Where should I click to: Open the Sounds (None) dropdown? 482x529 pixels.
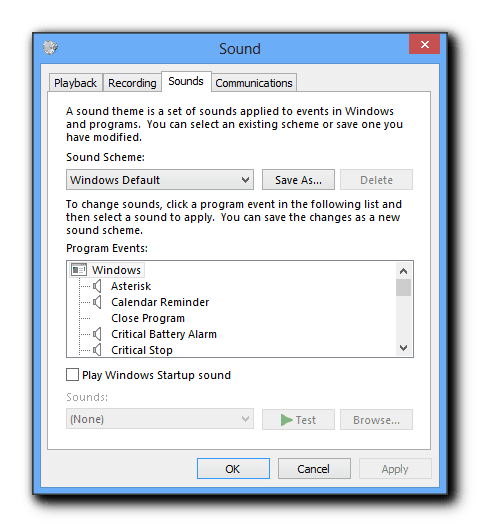tap(160, 419)
